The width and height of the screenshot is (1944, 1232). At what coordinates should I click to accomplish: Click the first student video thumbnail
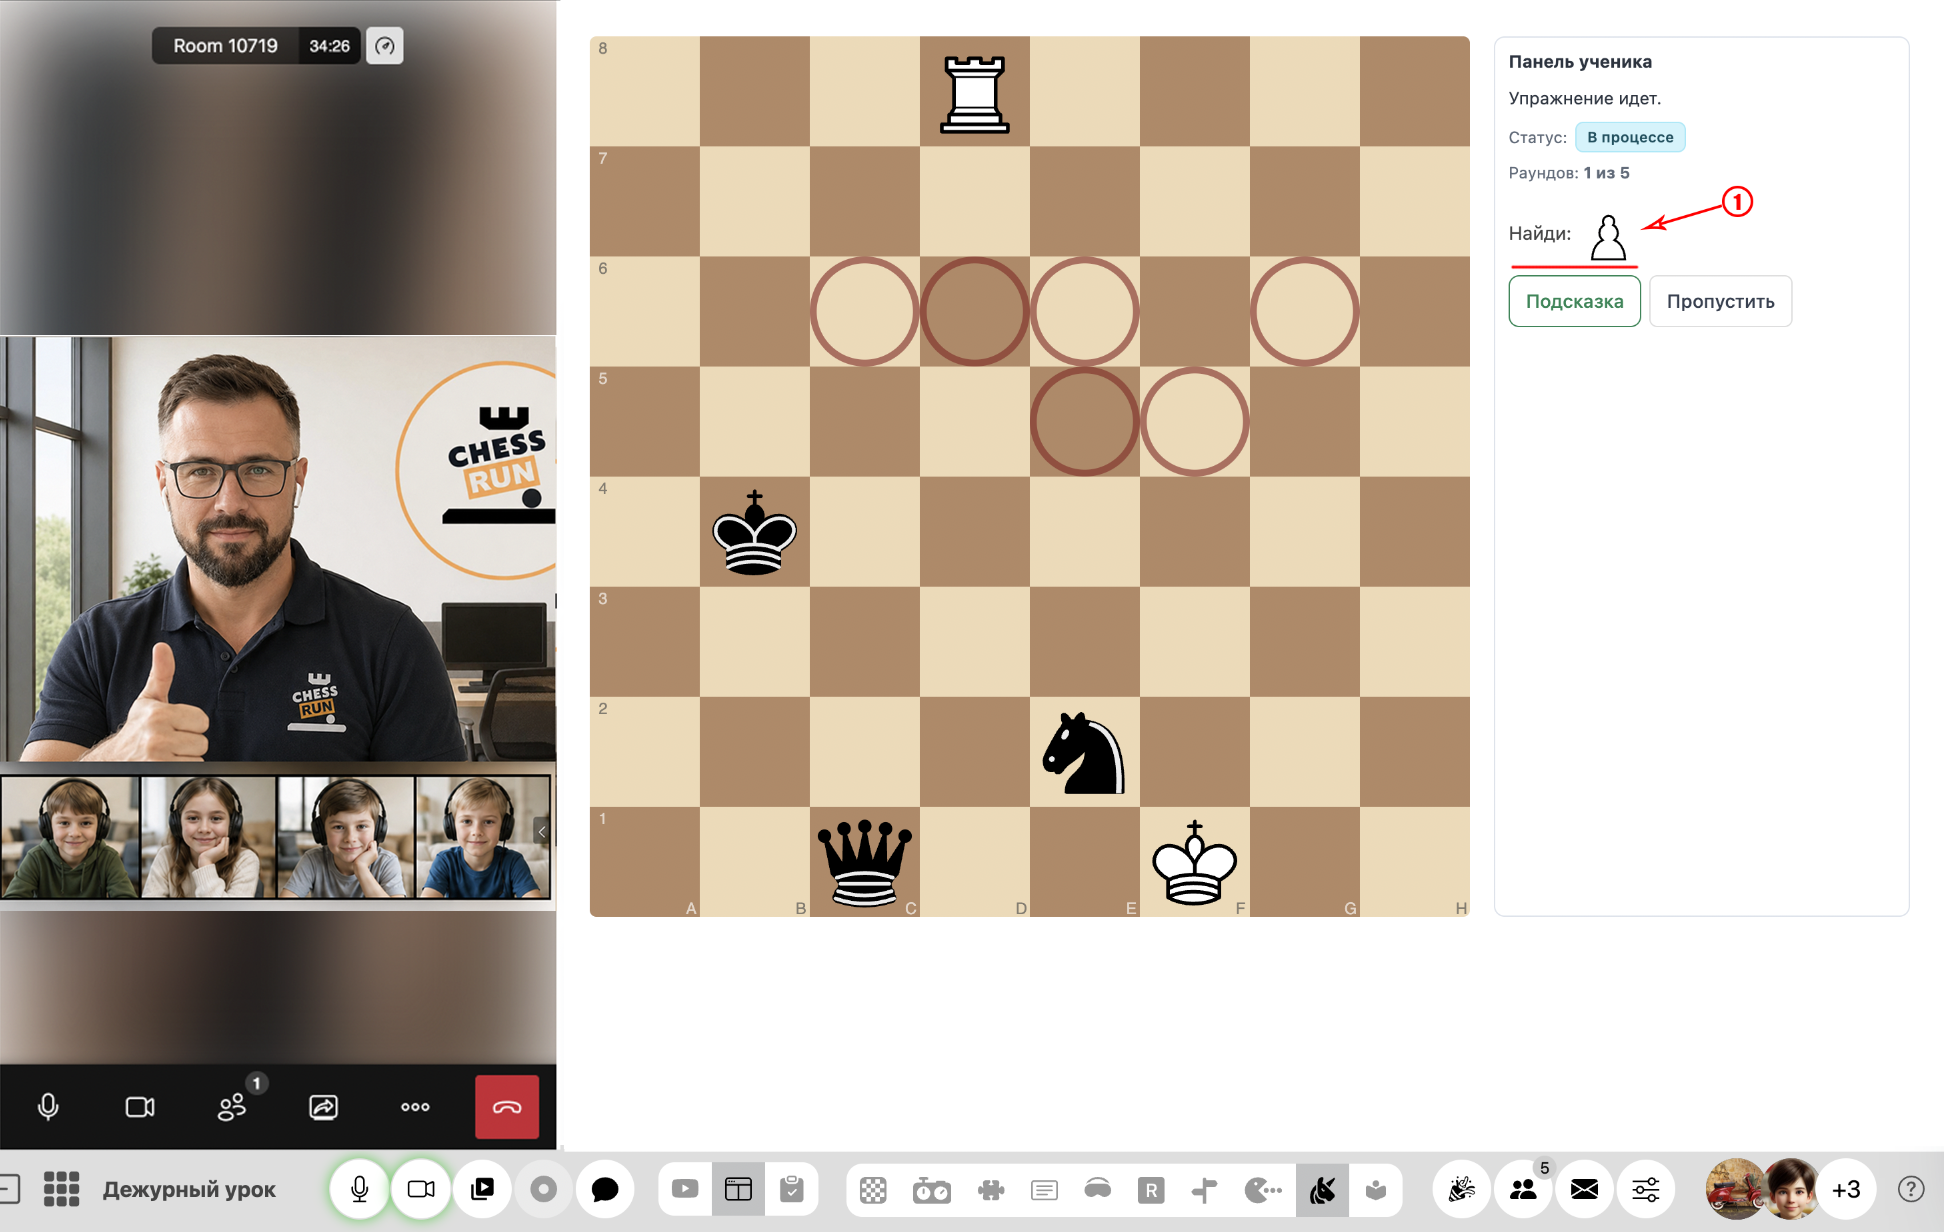pyautogui.click(x=70, y=838)
